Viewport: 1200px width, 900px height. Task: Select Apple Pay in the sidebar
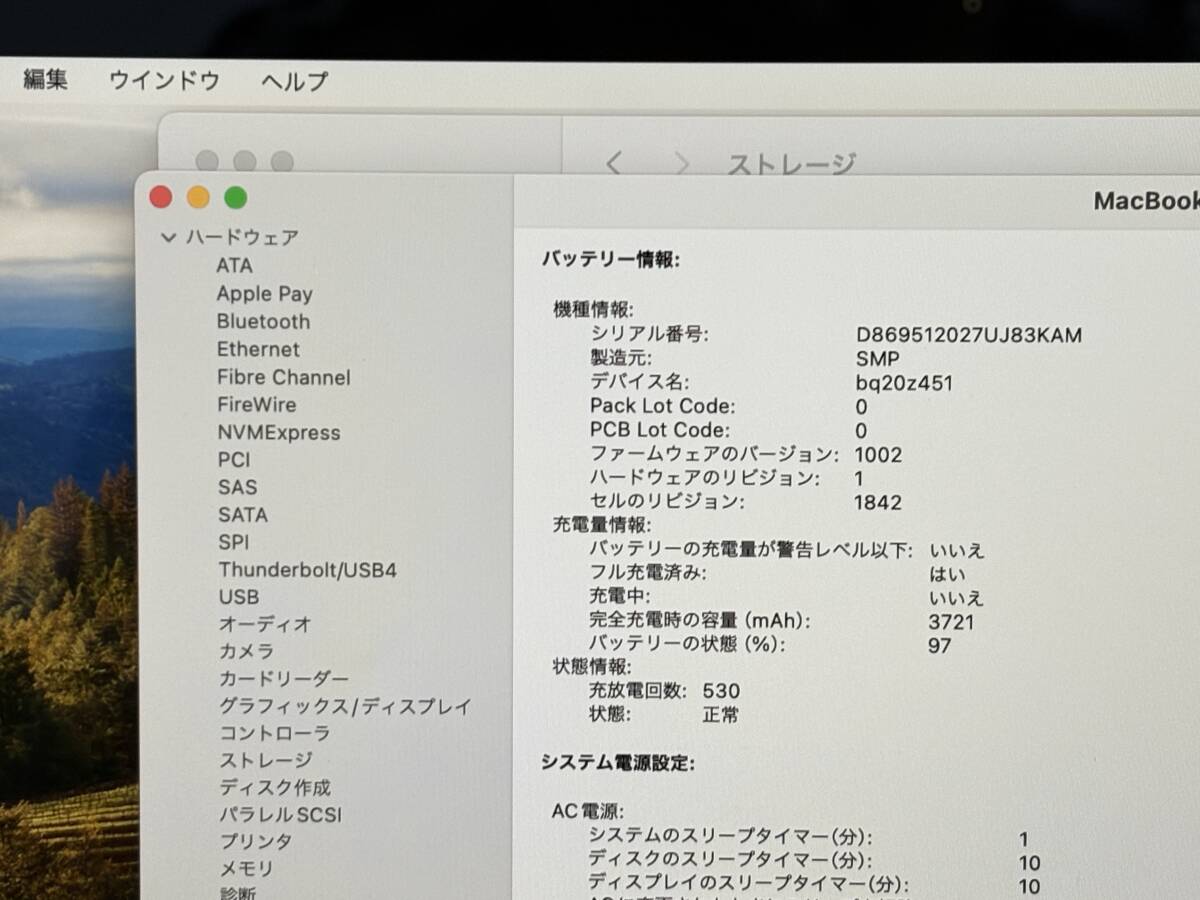pos(264,294)
